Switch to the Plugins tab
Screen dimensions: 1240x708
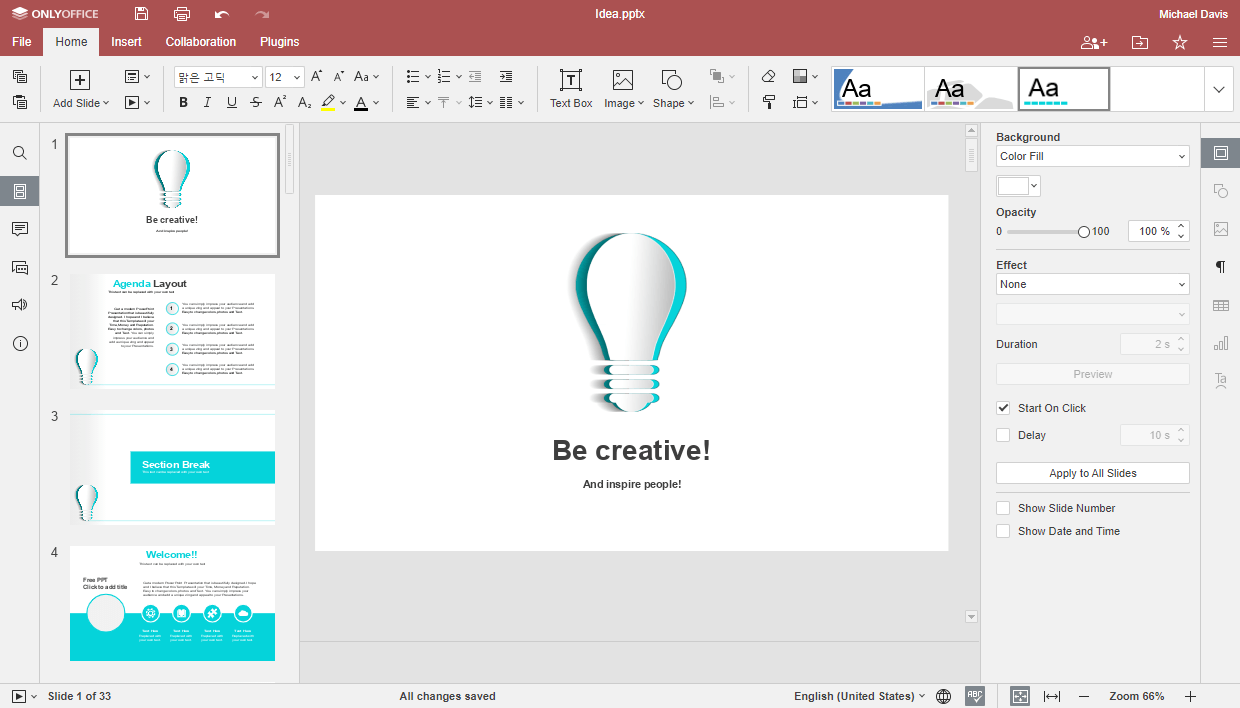click(x=280, y=42)
